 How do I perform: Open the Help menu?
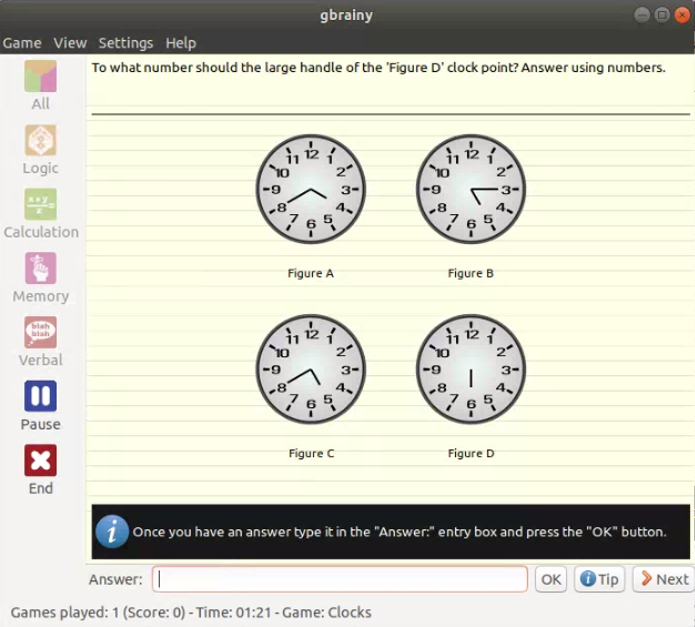(x=181, y=43)
